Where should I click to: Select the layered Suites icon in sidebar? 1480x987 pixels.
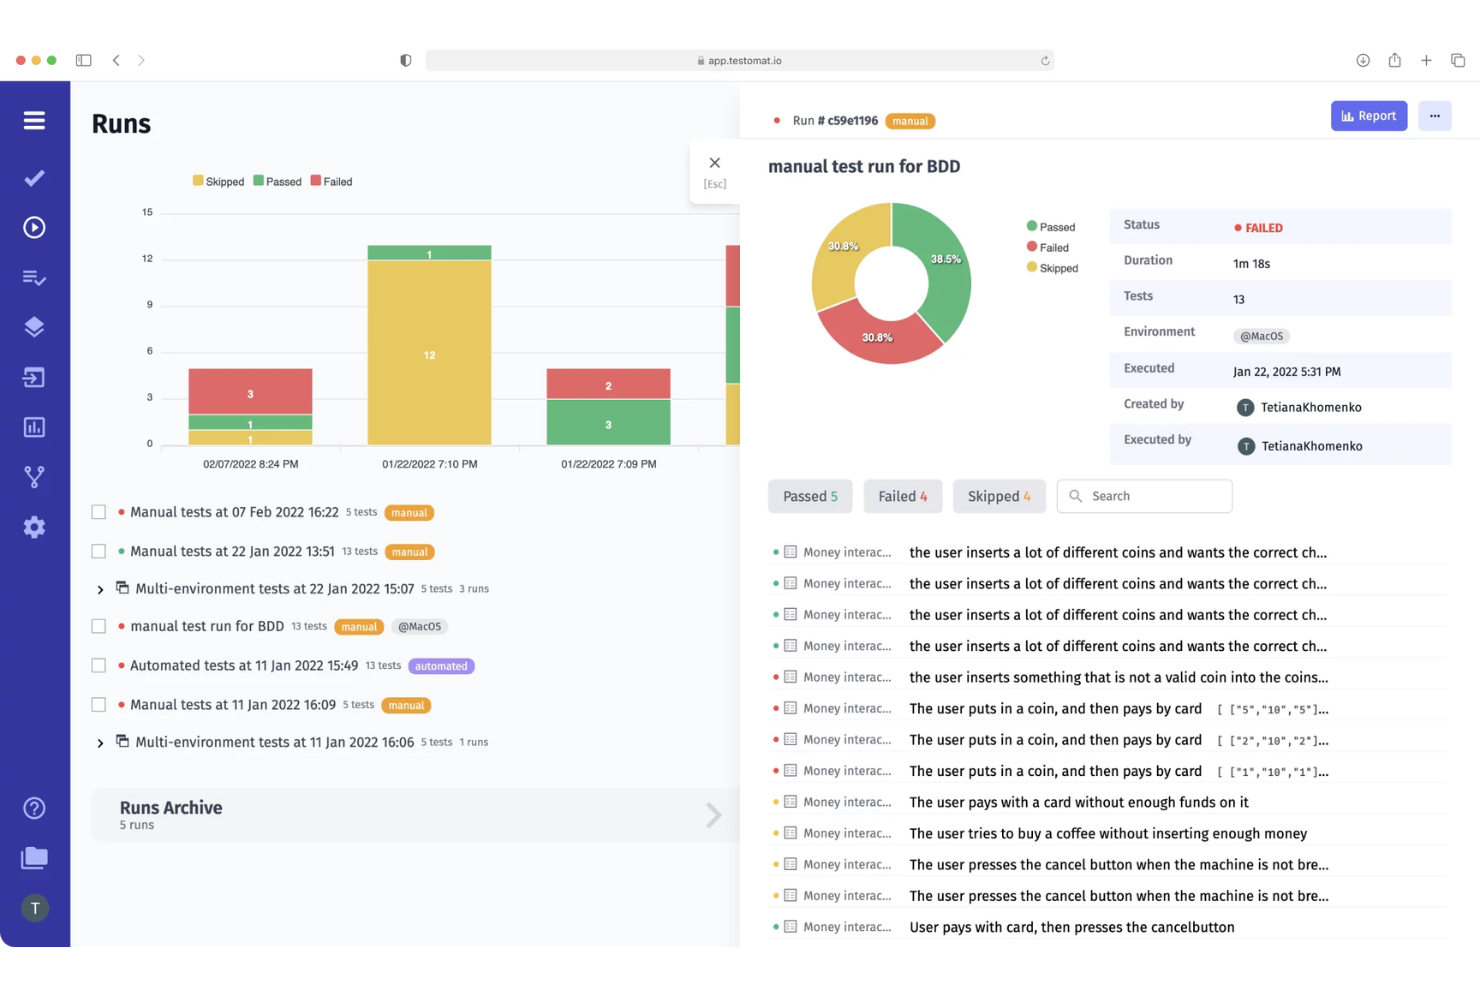tap(34, 327)
